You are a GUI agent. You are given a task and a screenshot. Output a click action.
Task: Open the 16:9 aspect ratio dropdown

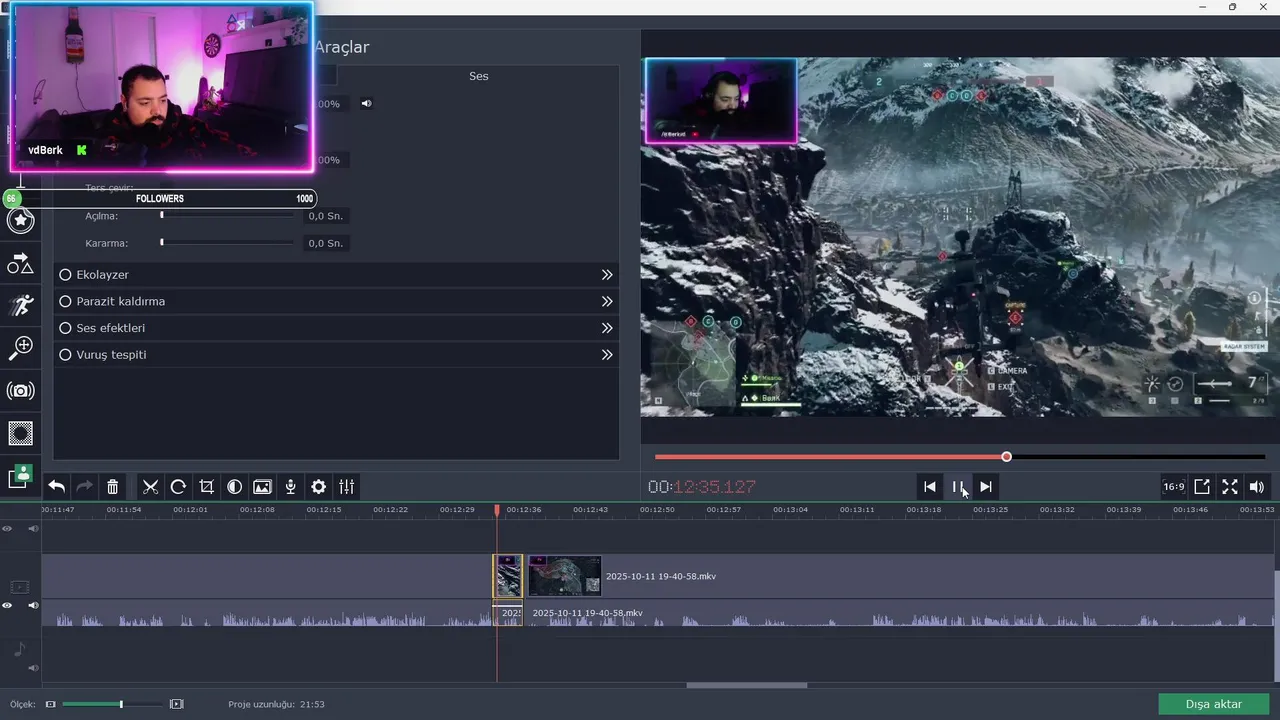(1173, 486)
